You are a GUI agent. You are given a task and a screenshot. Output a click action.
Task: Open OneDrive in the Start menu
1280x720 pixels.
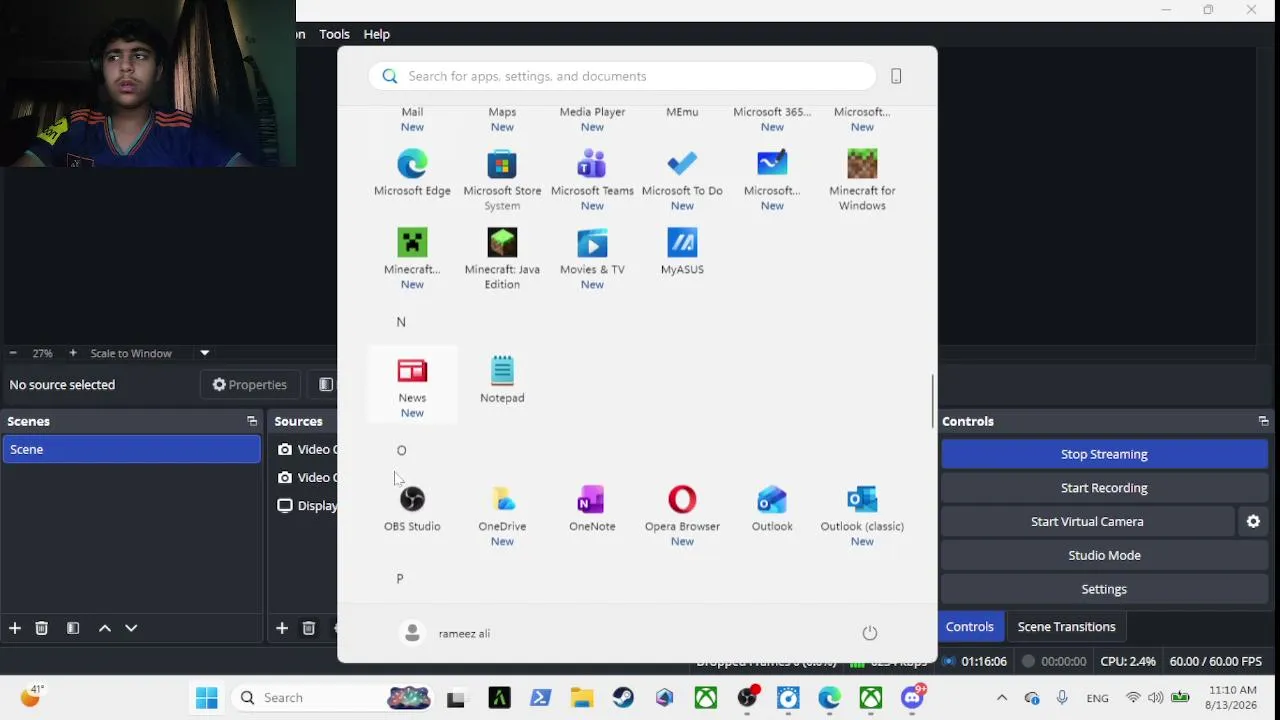click(502, 516)
